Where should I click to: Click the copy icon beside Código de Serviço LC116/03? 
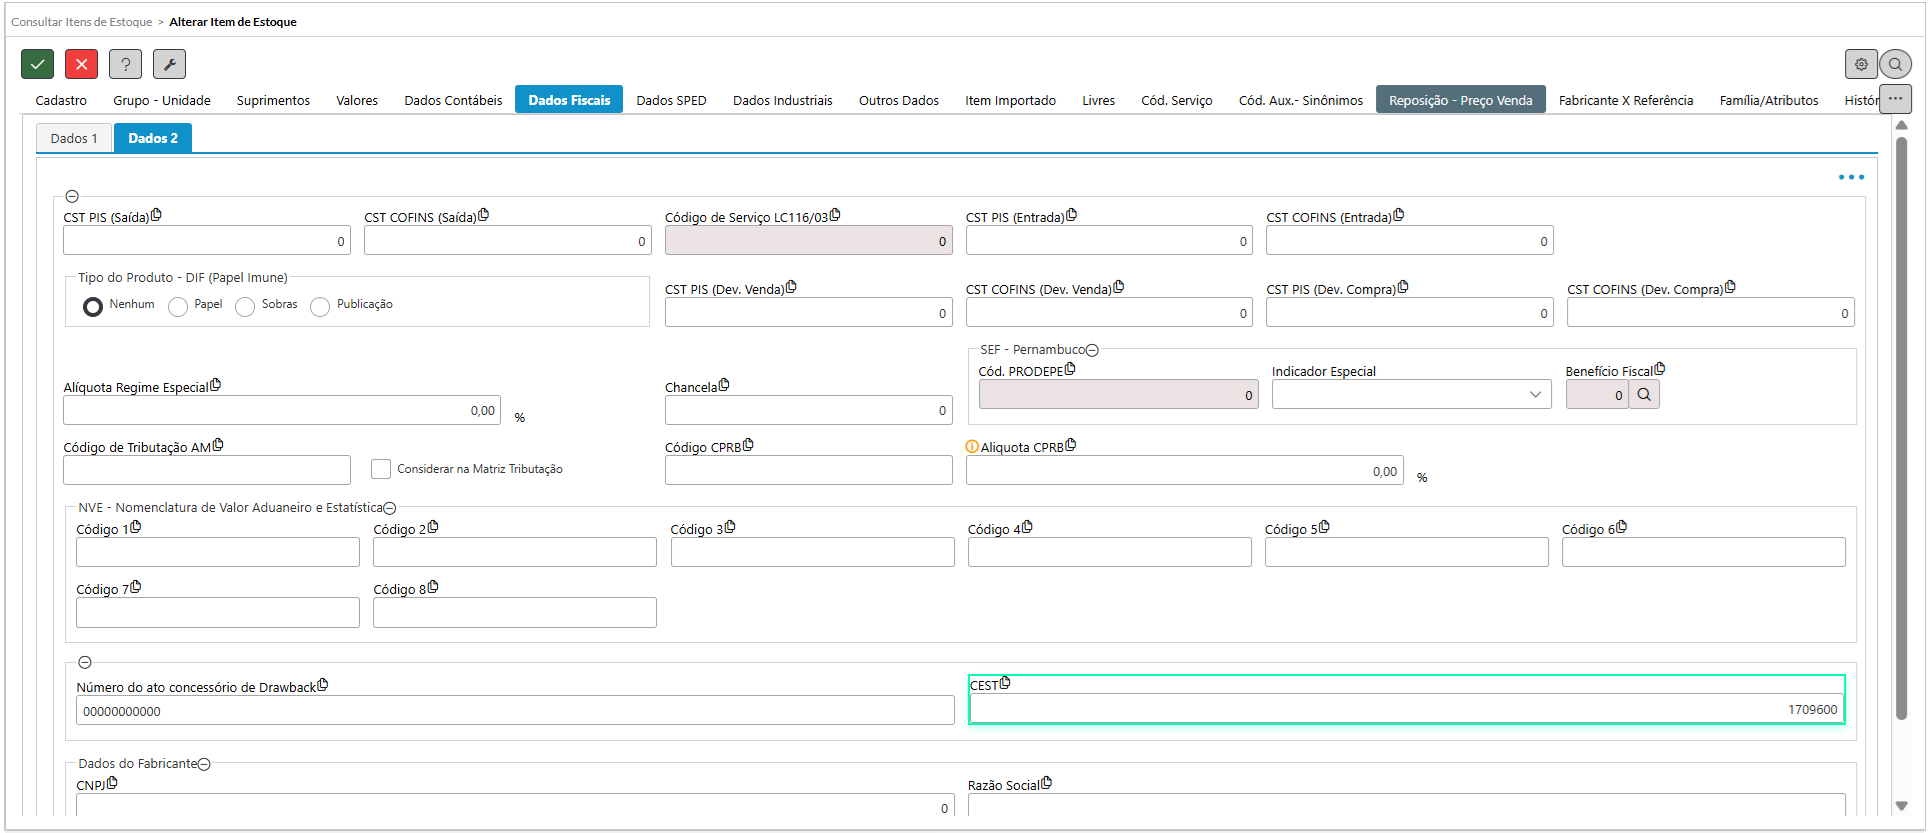coord(835,215)
